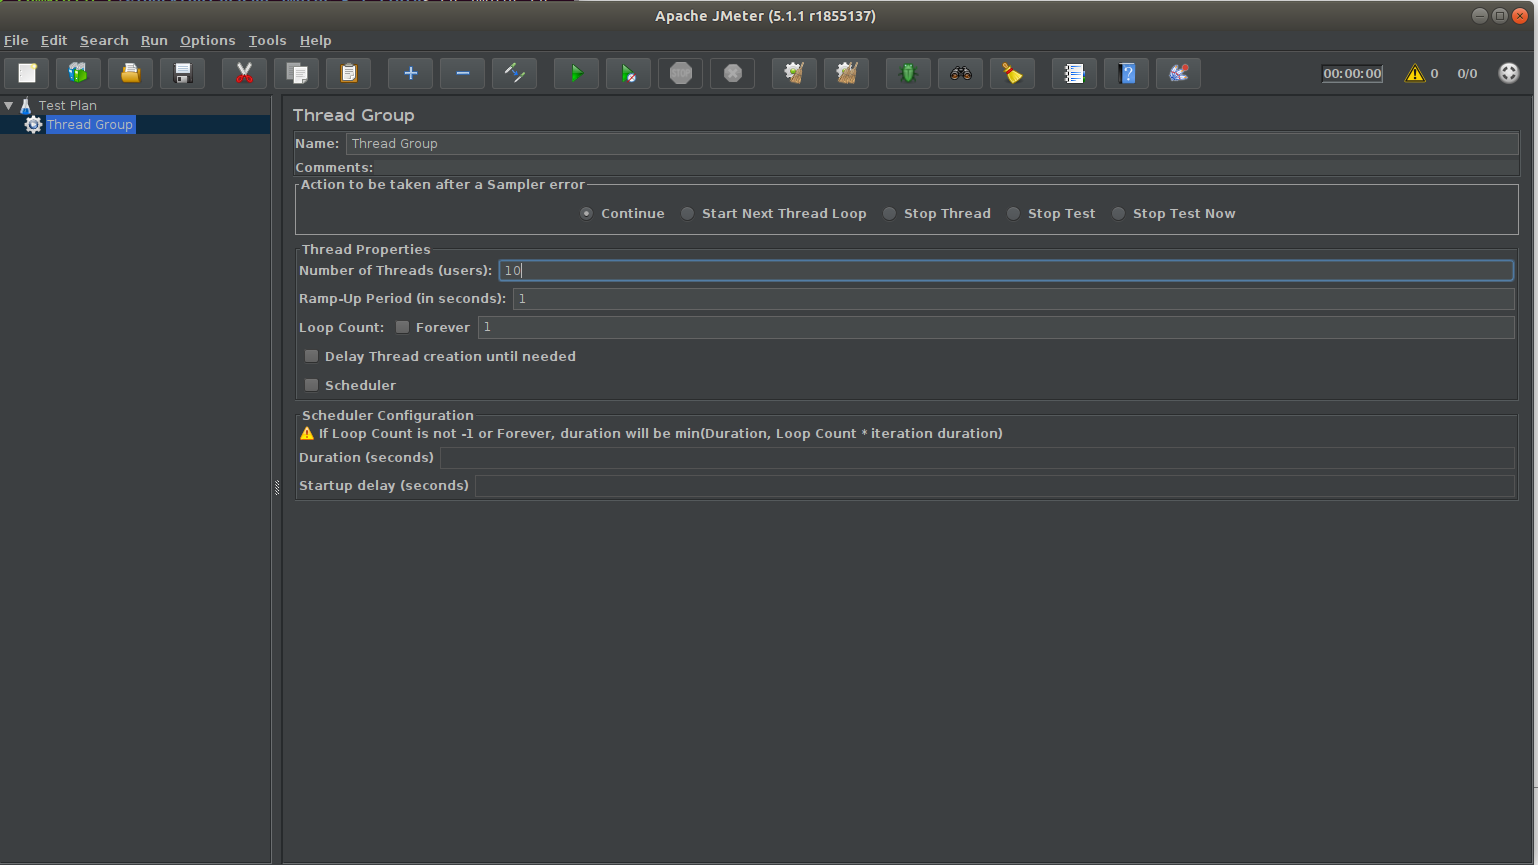The width and height of the screenshot is (1538, 865).
Task: Cut the selected element with scissors icon
Action: [244, 73]
